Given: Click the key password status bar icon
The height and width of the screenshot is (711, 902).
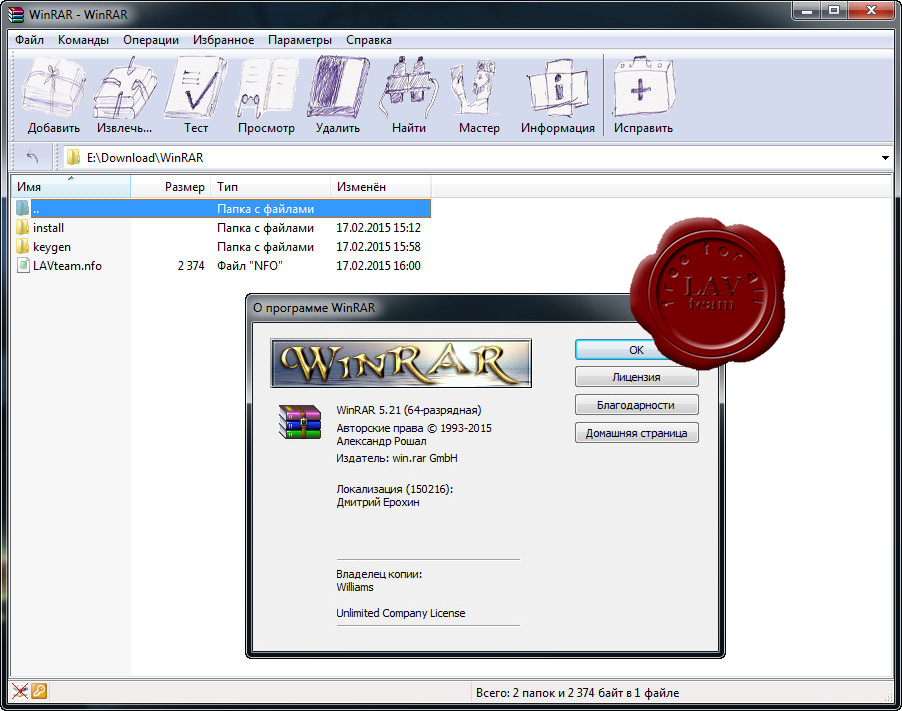Looking at the screenshot, I should (39, 691).
